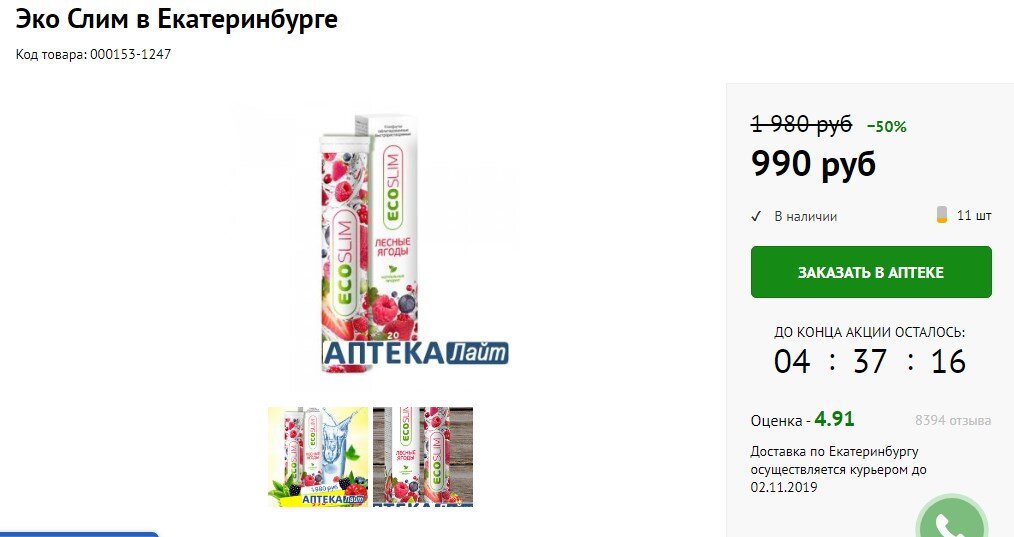
Task: Click the АПТЕКА Лайт watermark logo
Action: (416, 353)
